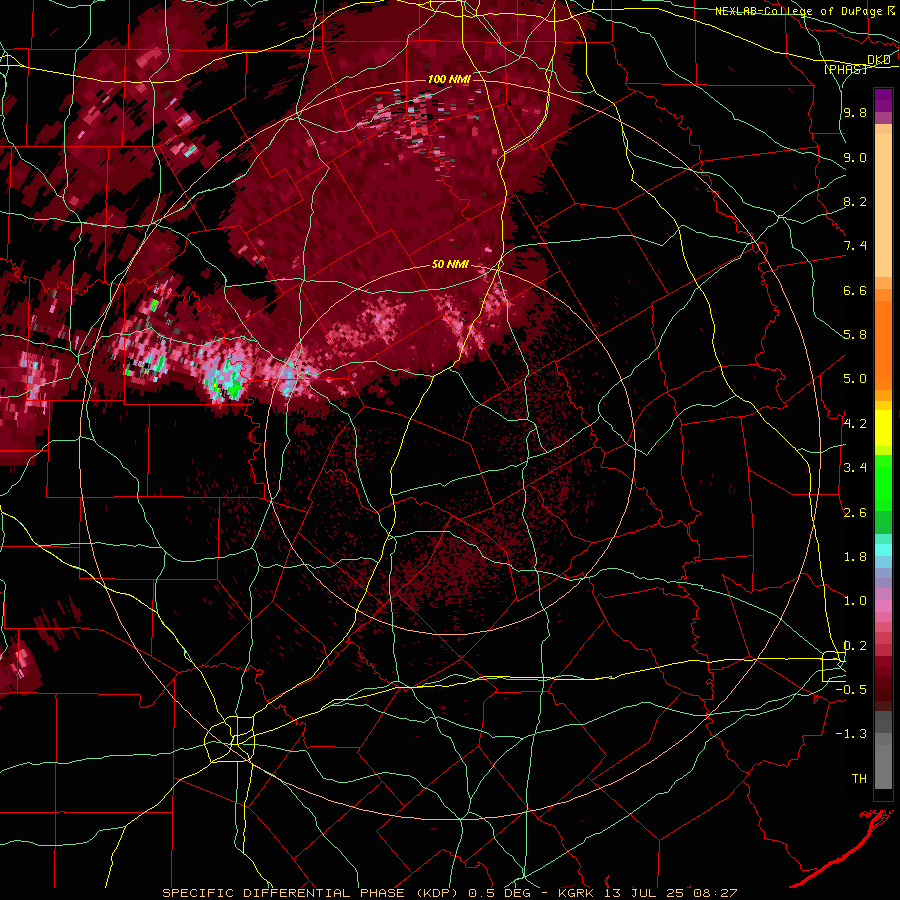Click the 1.8 scale value
This screenshot has height=900, width=900.
(x=855, y=557)
